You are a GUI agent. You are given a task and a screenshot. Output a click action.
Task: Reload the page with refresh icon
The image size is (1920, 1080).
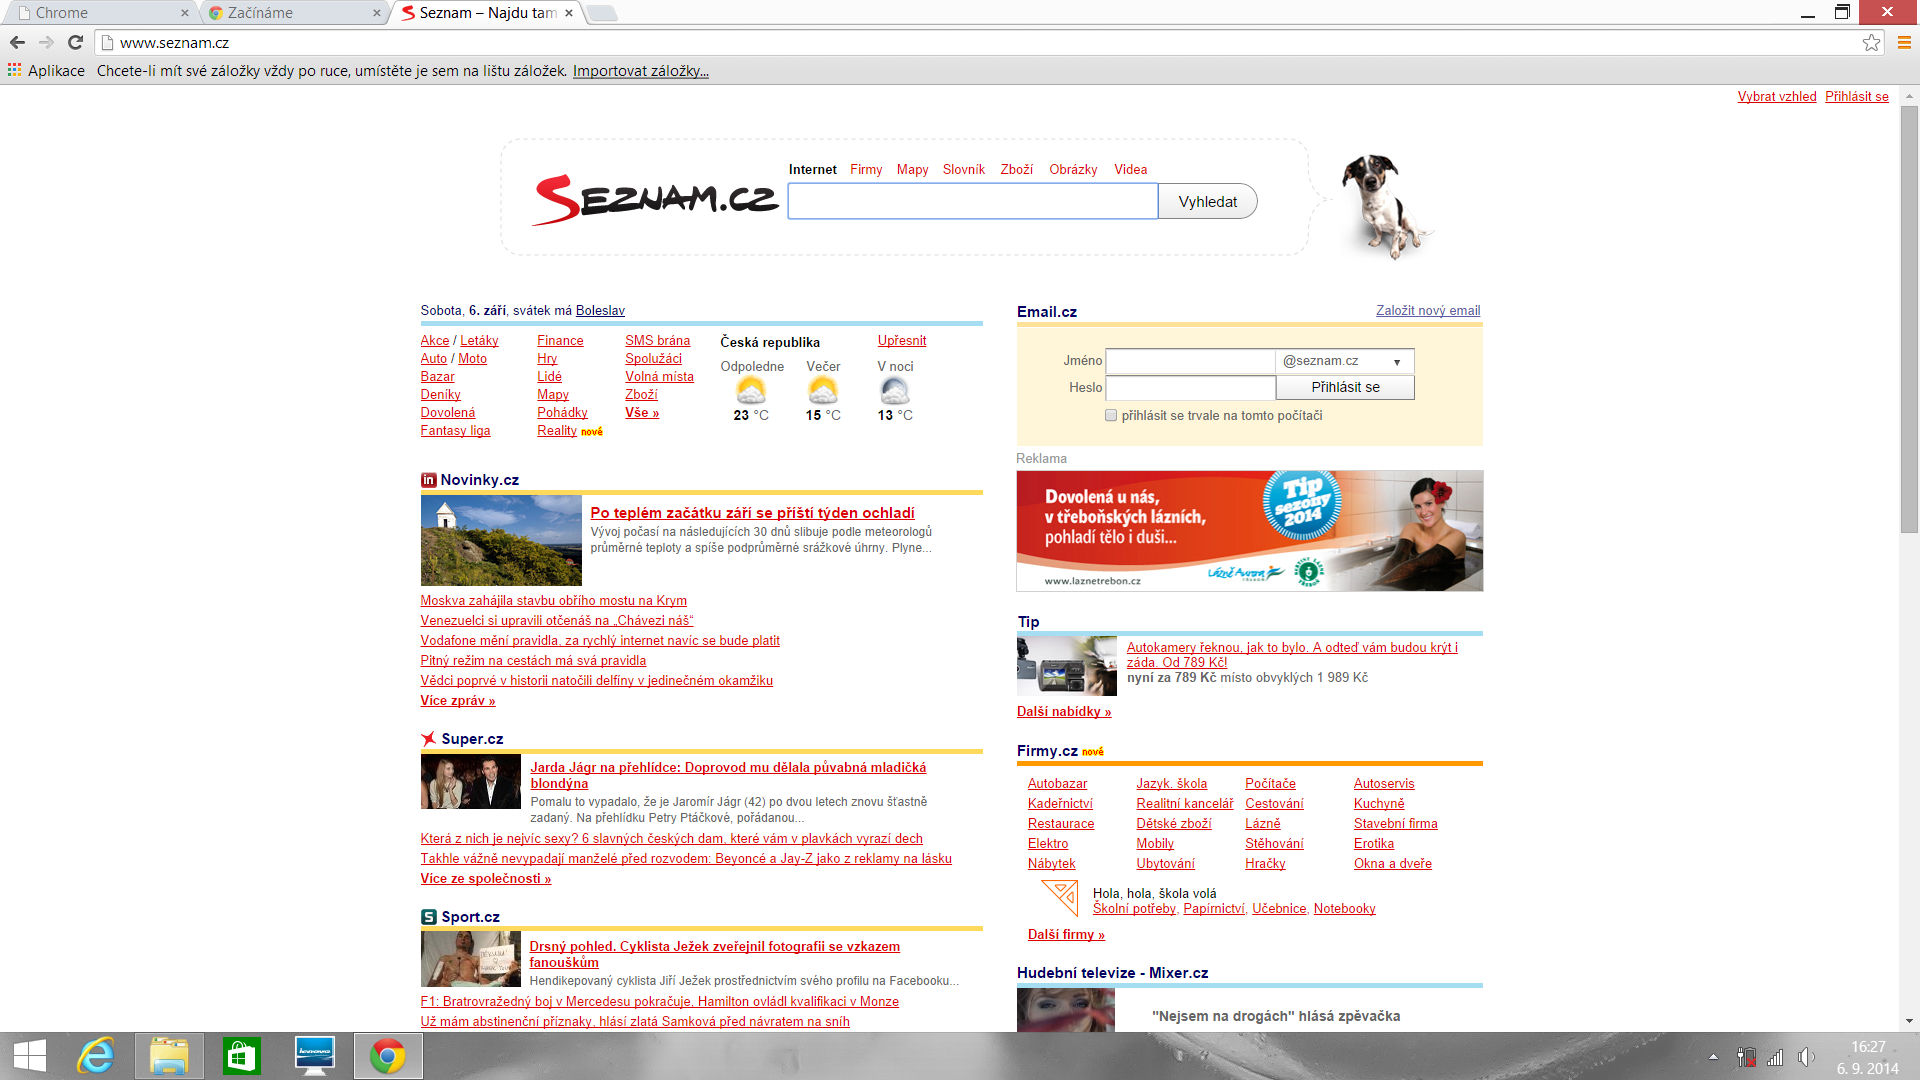pyautogui.click(x=75, y=42)
